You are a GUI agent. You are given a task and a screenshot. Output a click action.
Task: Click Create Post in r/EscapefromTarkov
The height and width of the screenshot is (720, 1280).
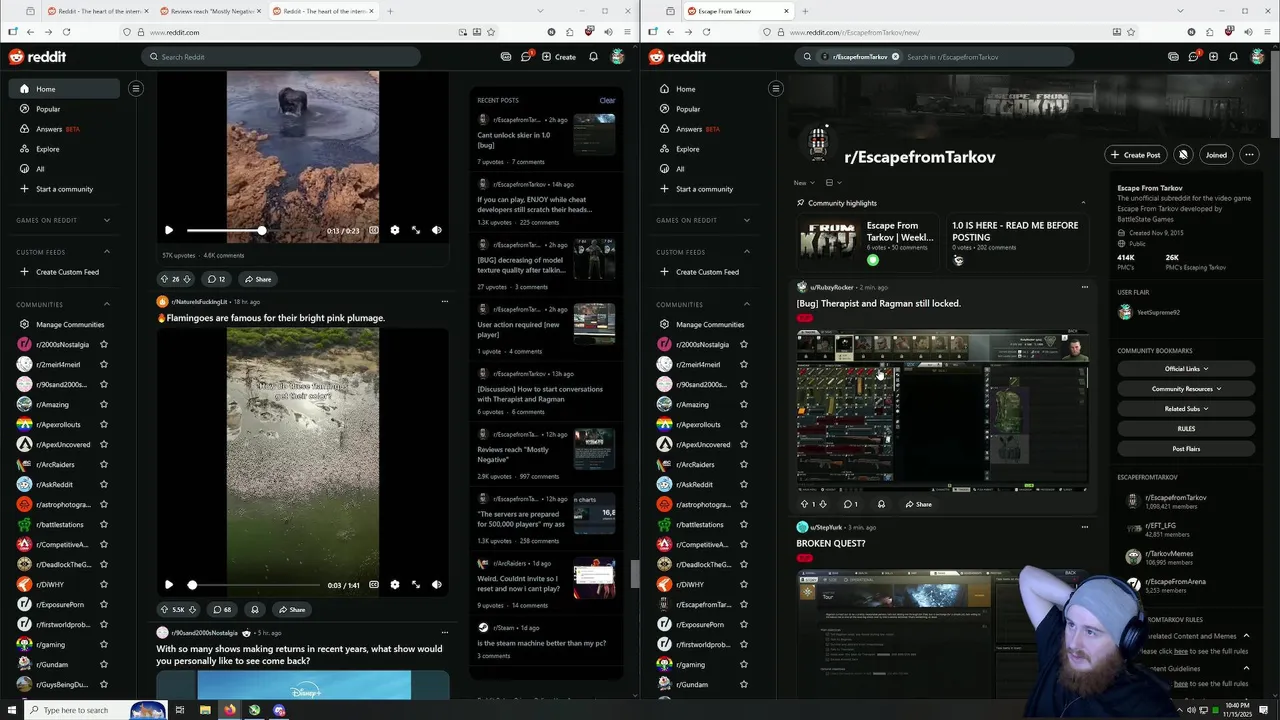click(x=1135, y=155)
